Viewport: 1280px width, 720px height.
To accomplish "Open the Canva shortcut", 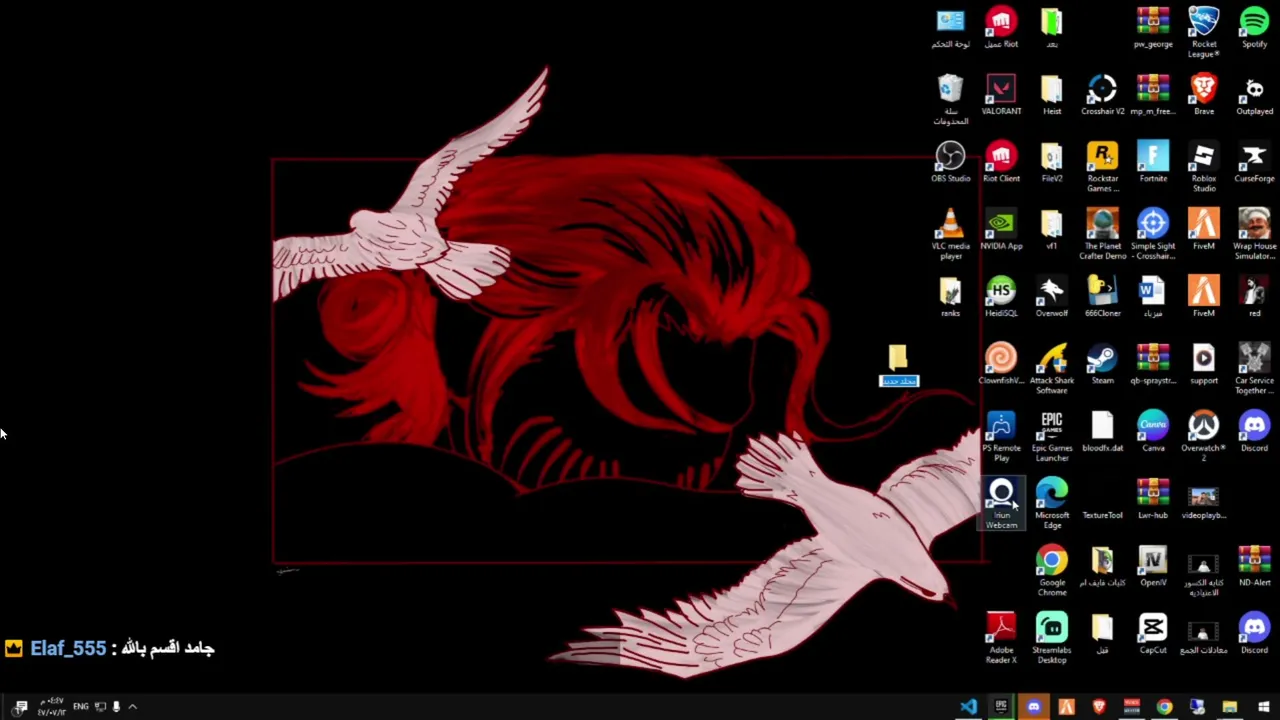I will [1153, 432].
